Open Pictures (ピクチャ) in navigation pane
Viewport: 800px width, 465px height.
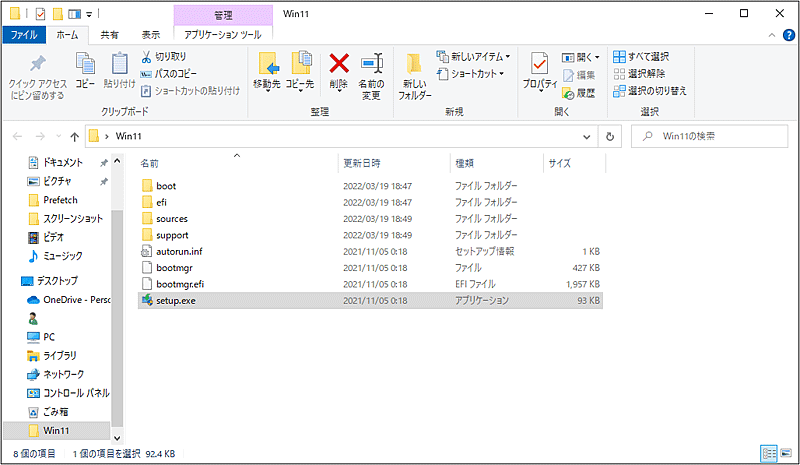tap(49, 181)
